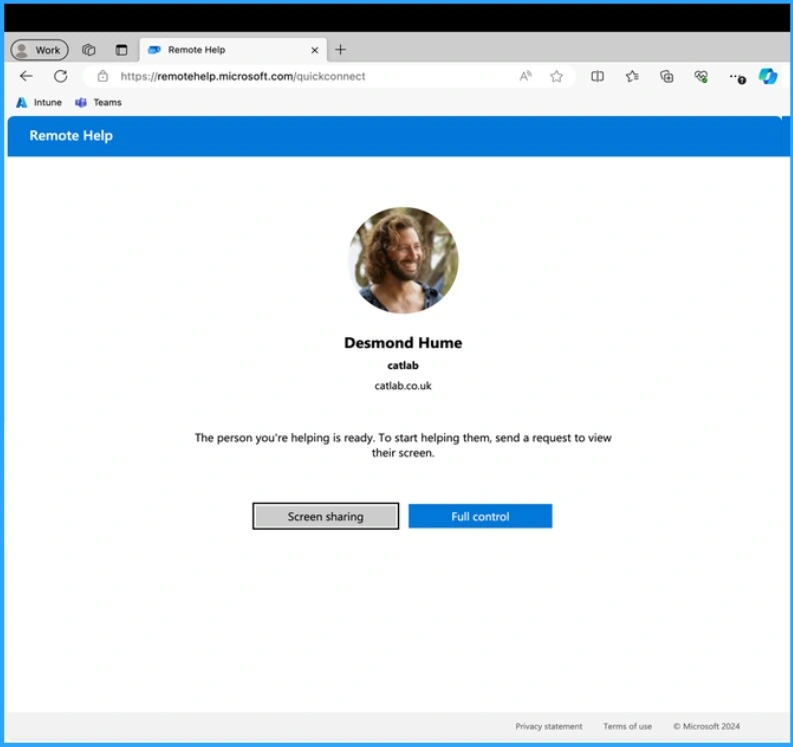The width and height of the screenshot is (793, 747).
Task: Add this page to favorites star
Action: [556, 76]
